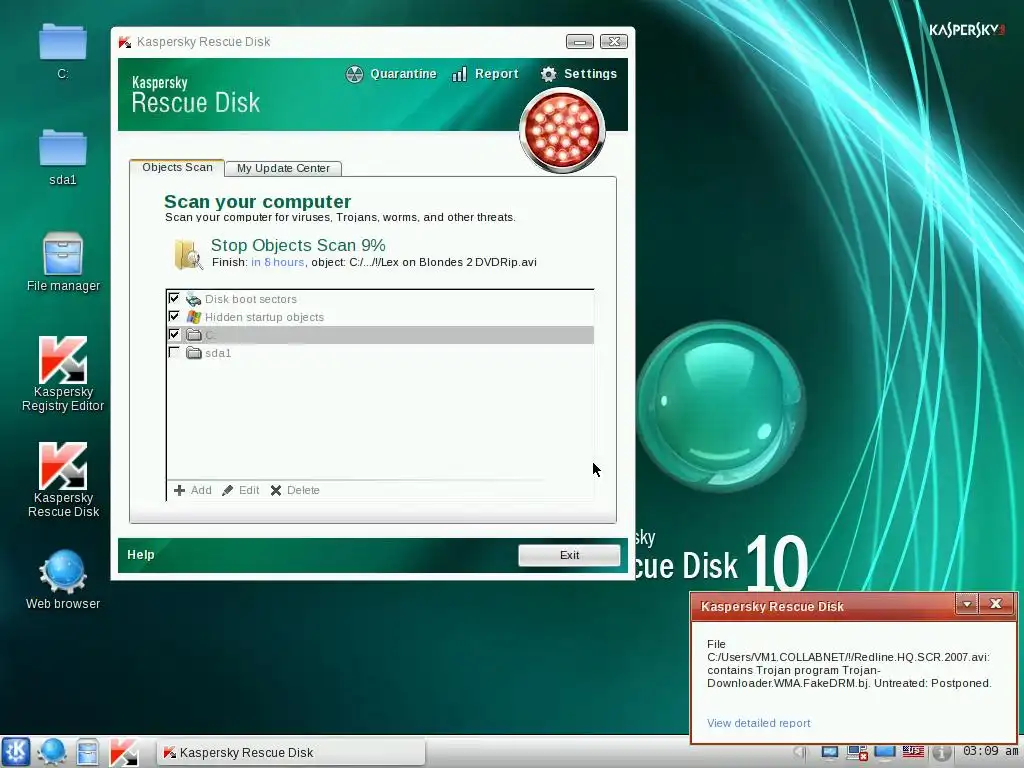Screen dimensions: 1024x768
Task: Open the Report view
Action: 485,74
